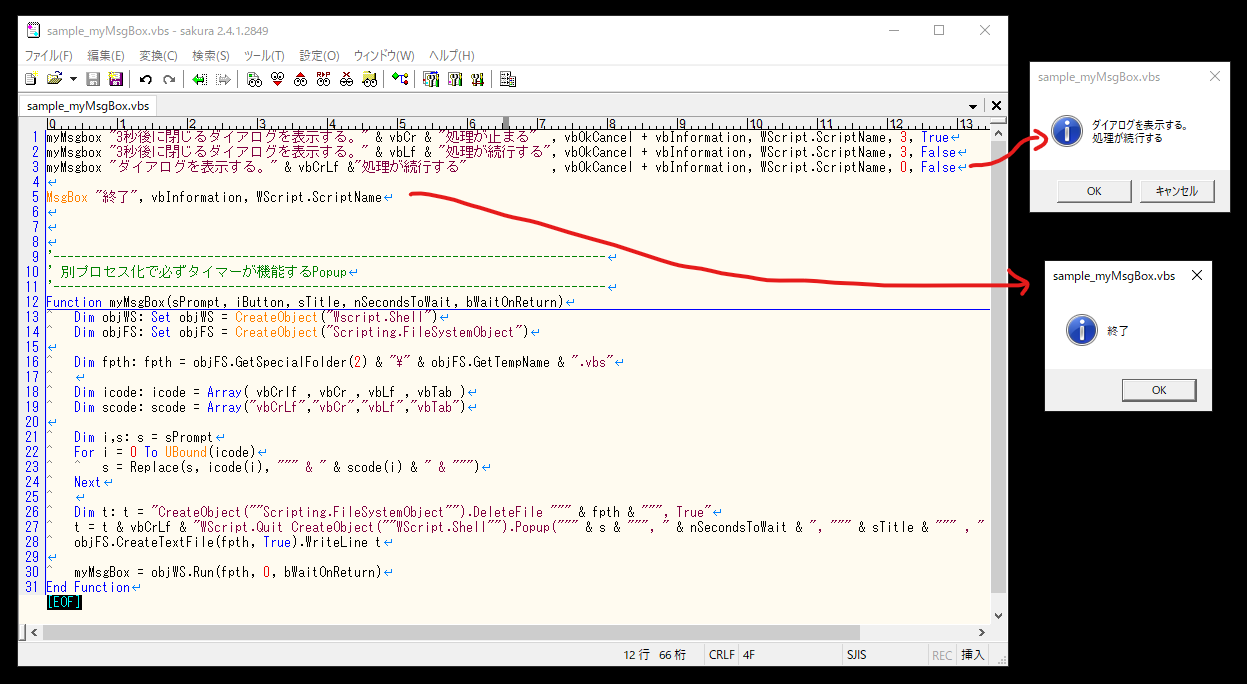
Task: Open the recent files dropdown arrow
Action: (x=72, y=78)
